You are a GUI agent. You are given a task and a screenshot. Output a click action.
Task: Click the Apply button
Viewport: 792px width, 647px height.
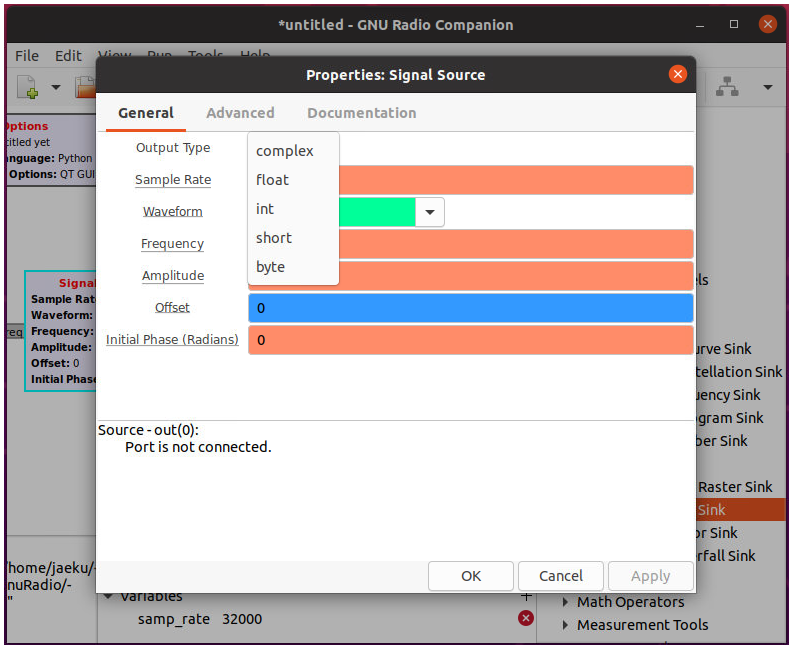pyautogui.click(x=651, y=576)
